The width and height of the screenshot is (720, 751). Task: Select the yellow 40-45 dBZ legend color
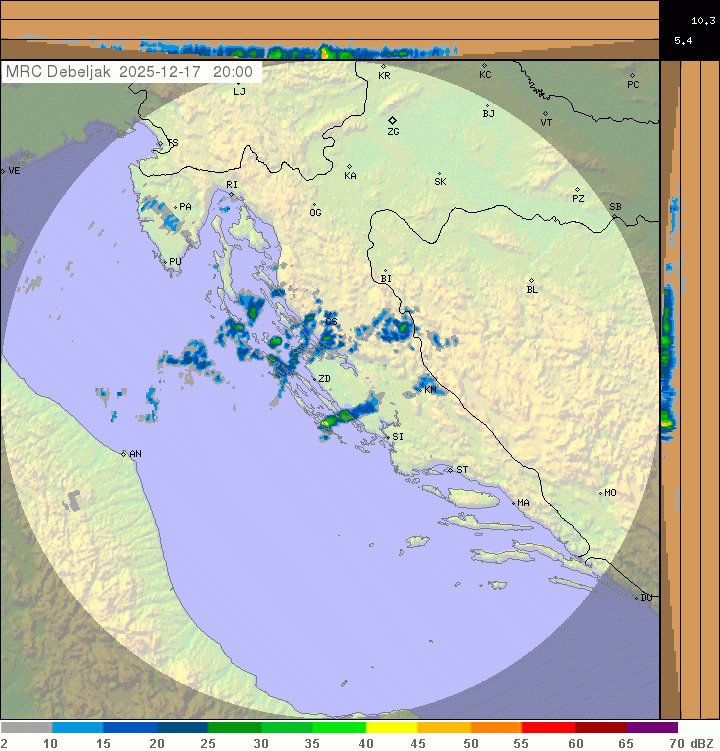pyautogui.click(x=391, y=728)
